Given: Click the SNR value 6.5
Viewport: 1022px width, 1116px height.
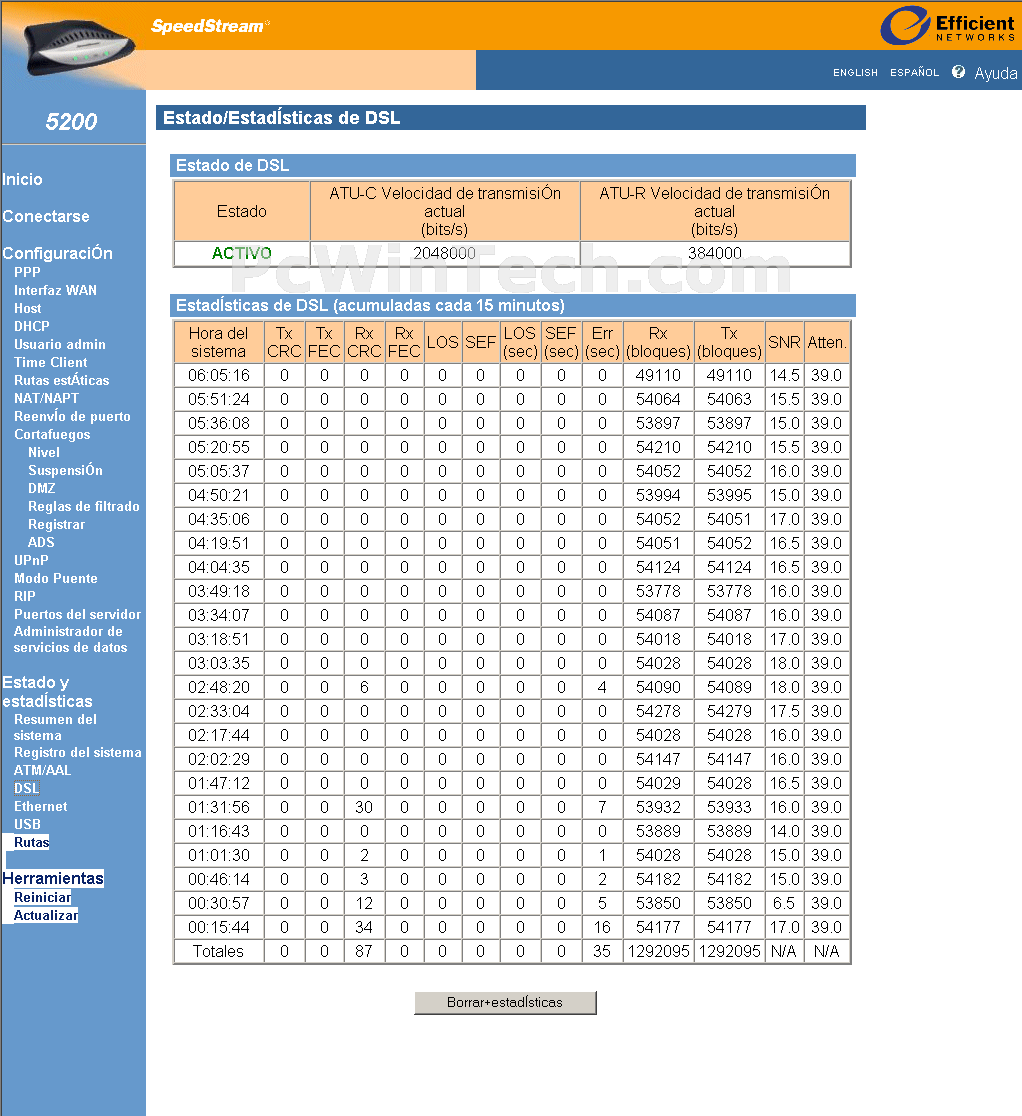Looking at the screenshot, I should coord(784,903).
